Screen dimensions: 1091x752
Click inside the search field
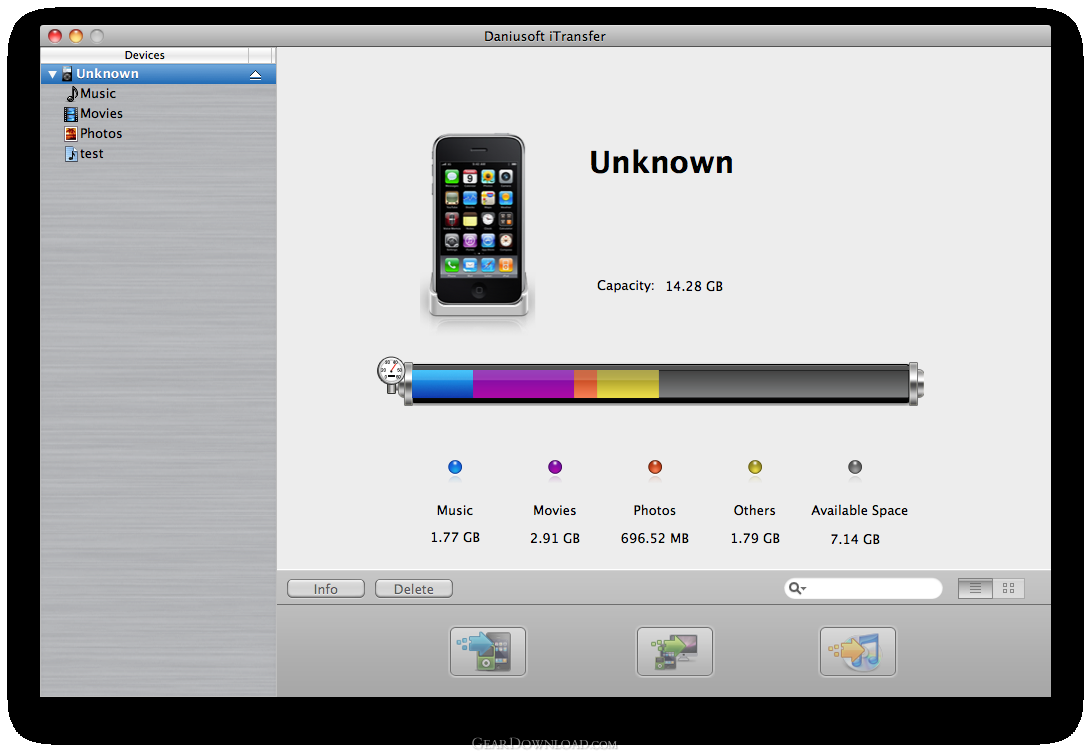point(863,589)
